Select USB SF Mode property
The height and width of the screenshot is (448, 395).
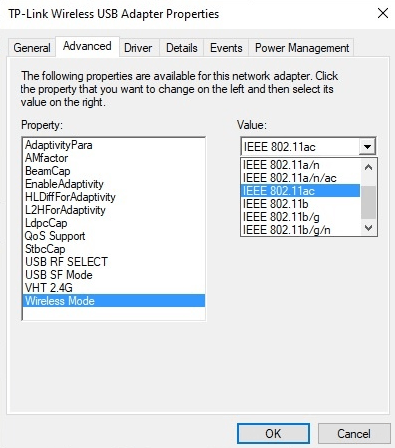pos(114,275)
